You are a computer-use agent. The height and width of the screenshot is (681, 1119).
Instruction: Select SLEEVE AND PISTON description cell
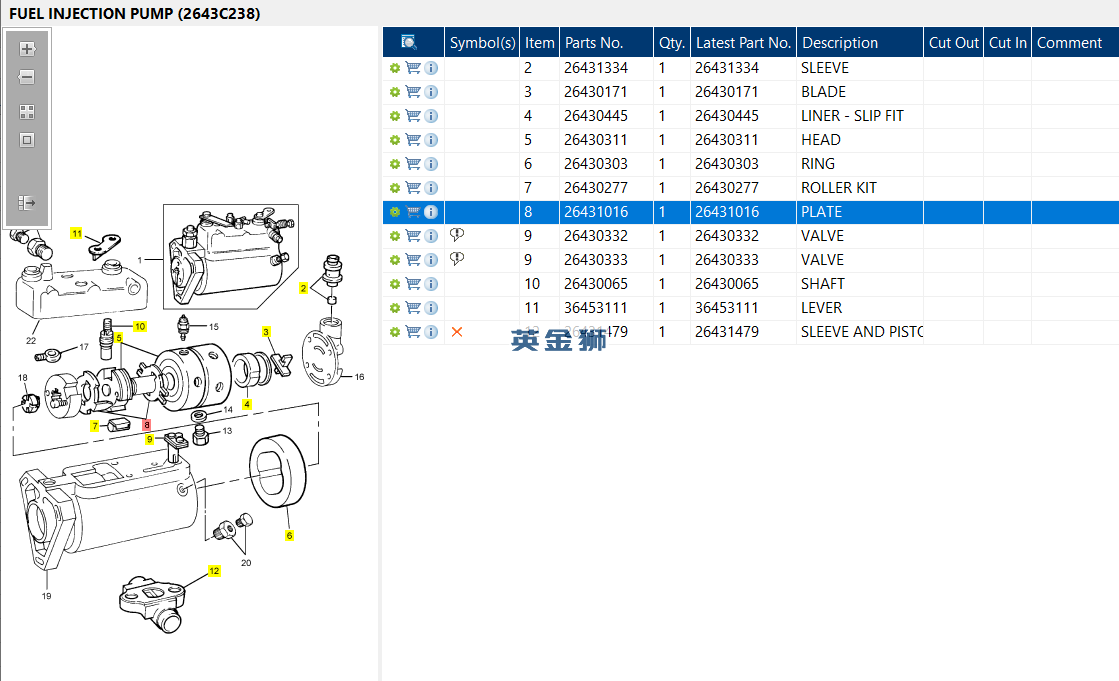(860, 332)
